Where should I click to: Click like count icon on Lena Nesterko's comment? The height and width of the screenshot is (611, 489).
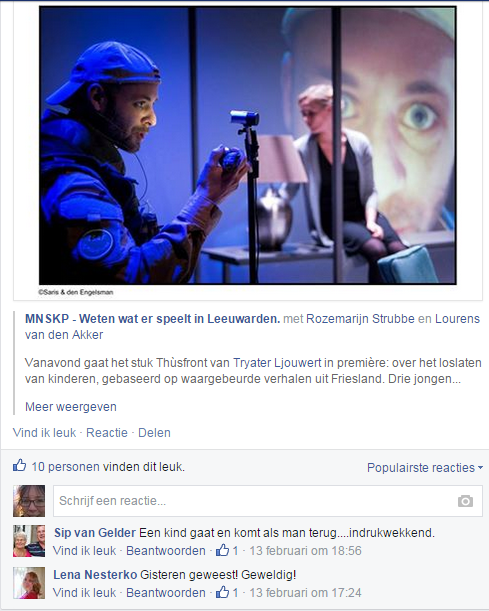coord(222,592)
